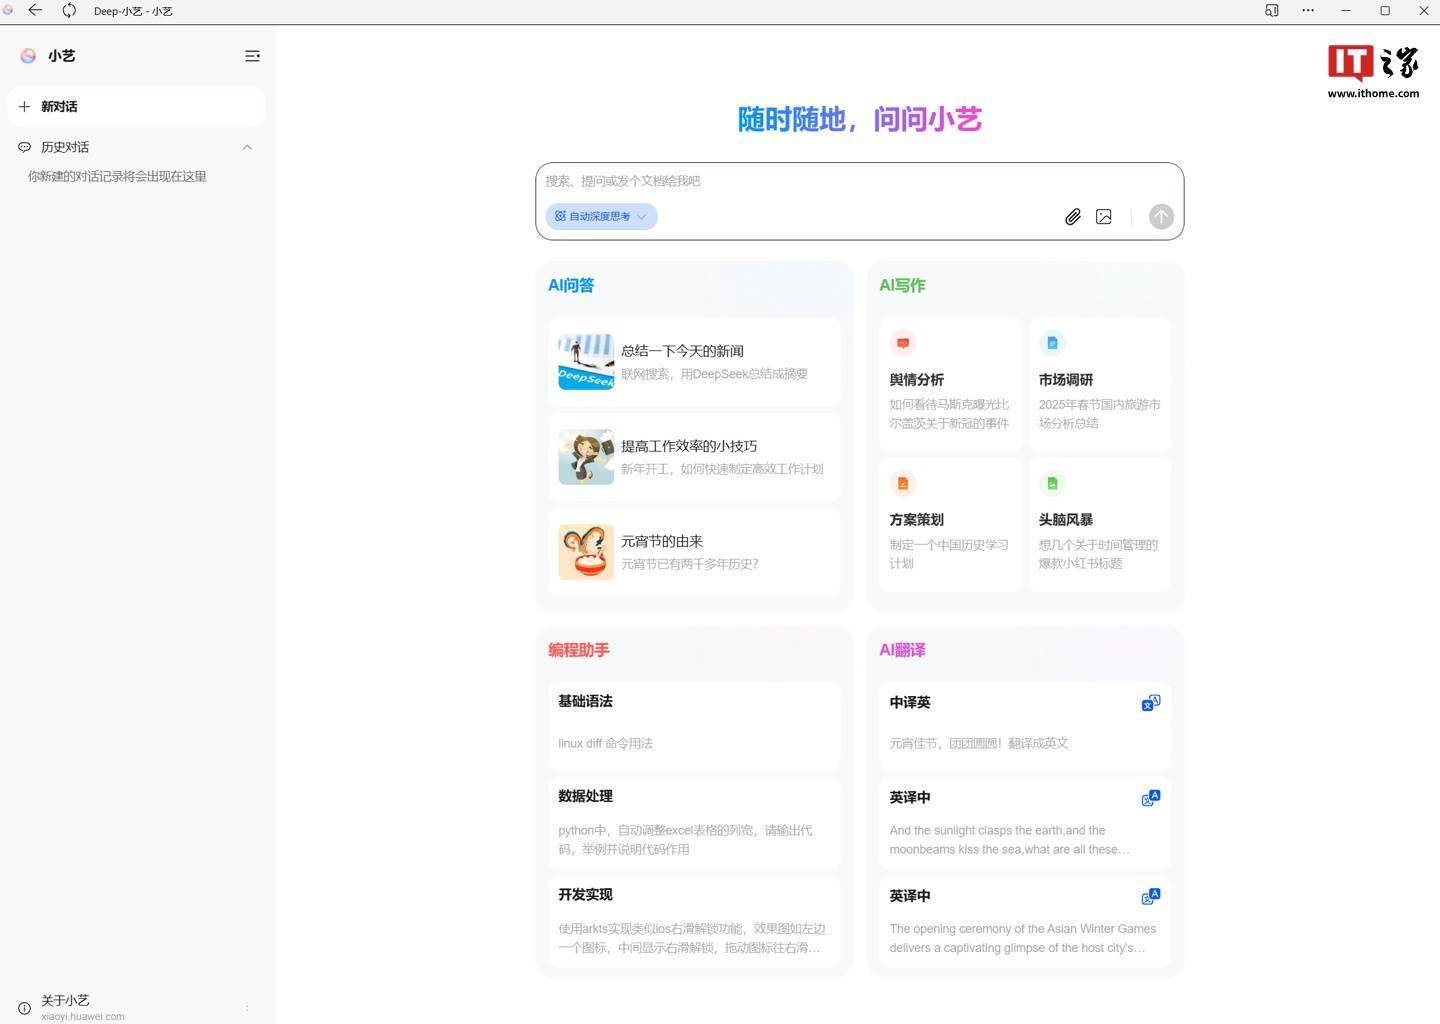The width and height of the screenshot is (1440, 1024).
Task: Click the refresh icon in title bar
Action: tap(69, 11)
